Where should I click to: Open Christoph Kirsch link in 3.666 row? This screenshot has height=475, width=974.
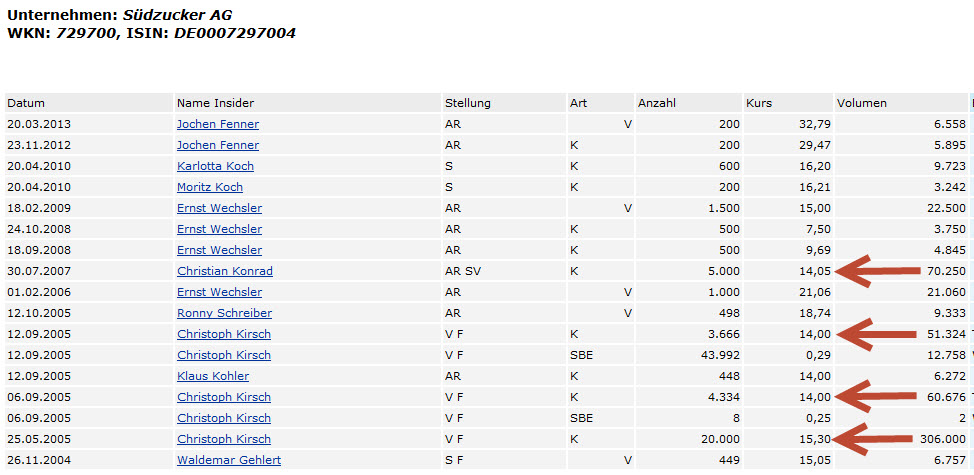point(224,334)
